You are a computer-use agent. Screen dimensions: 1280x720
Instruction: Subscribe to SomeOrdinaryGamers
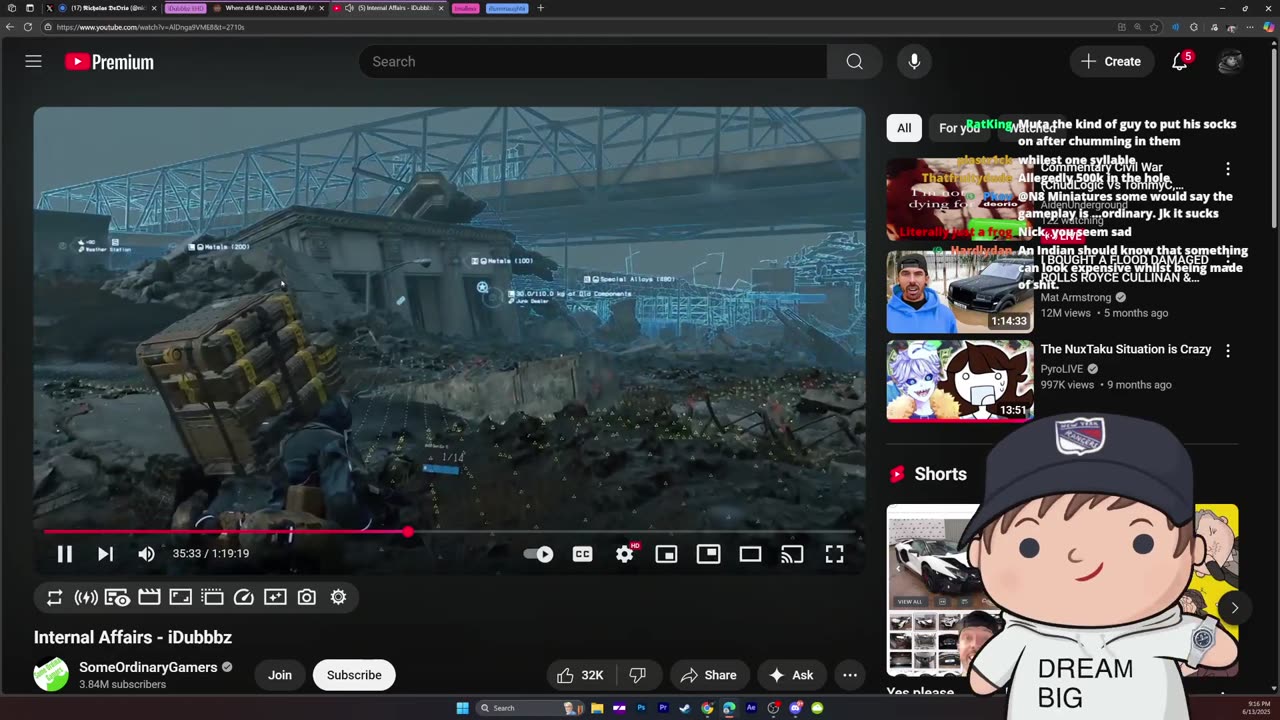(x=354, y=675)
